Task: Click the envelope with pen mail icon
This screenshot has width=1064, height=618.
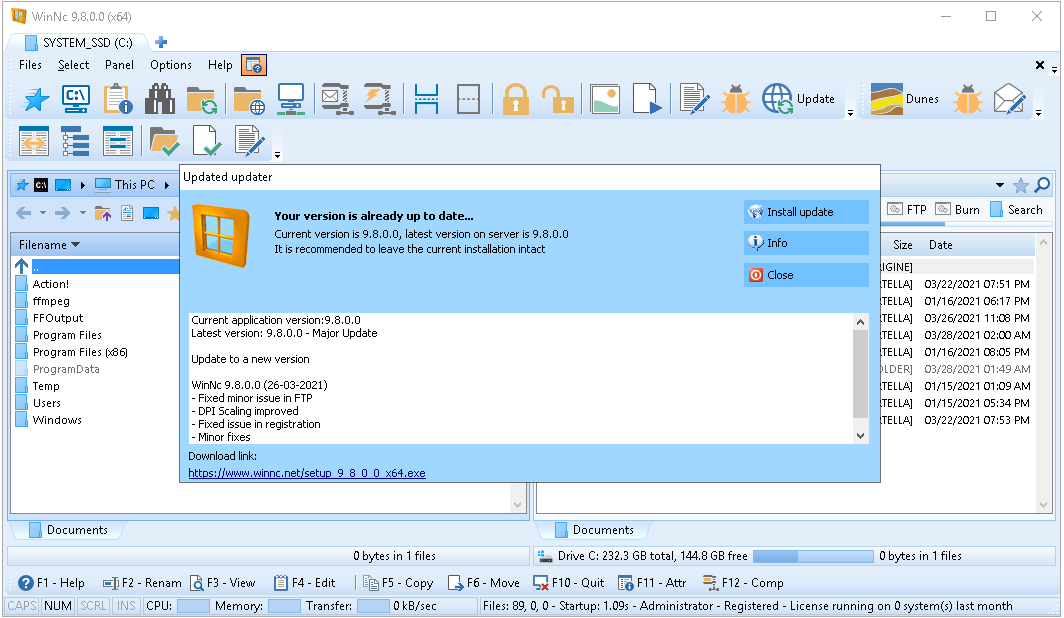Action: click(x=1009, y=99)
